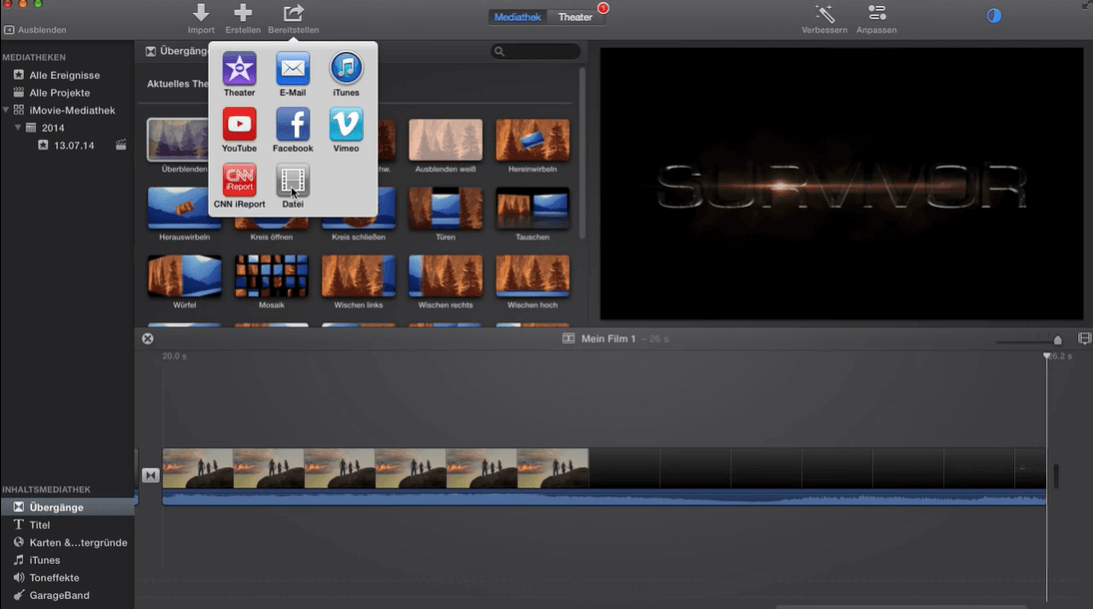
Task: Click the transitions search field
Action: tap(535, 51)
